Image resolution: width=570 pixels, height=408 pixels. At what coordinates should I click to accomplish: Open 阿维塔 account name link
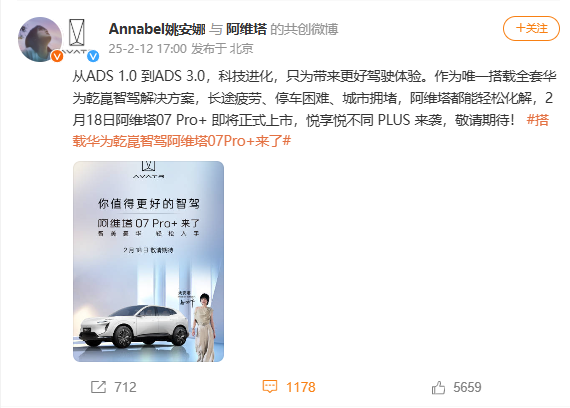pos(246,29)
